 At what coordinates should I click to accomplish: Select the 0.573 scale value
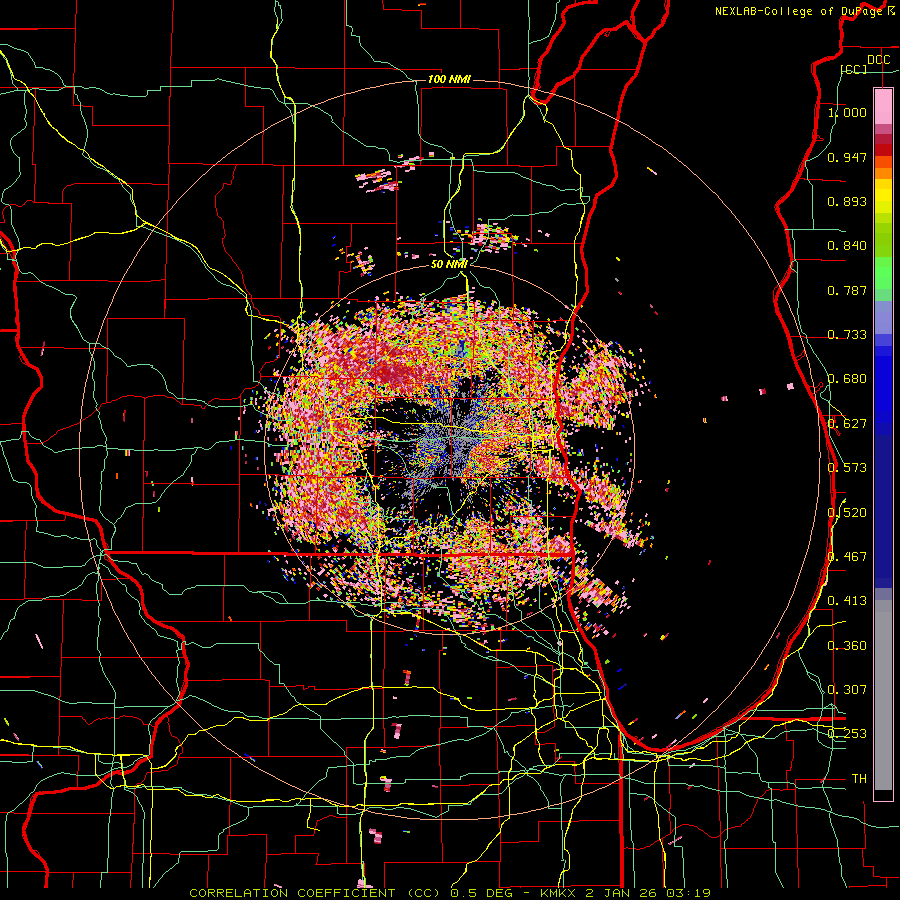point(847,468)
